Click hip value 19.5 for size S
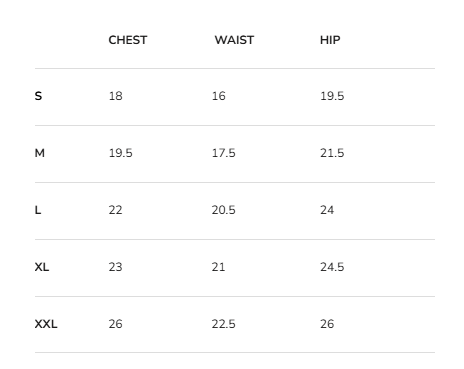 (x=332, y=96)
